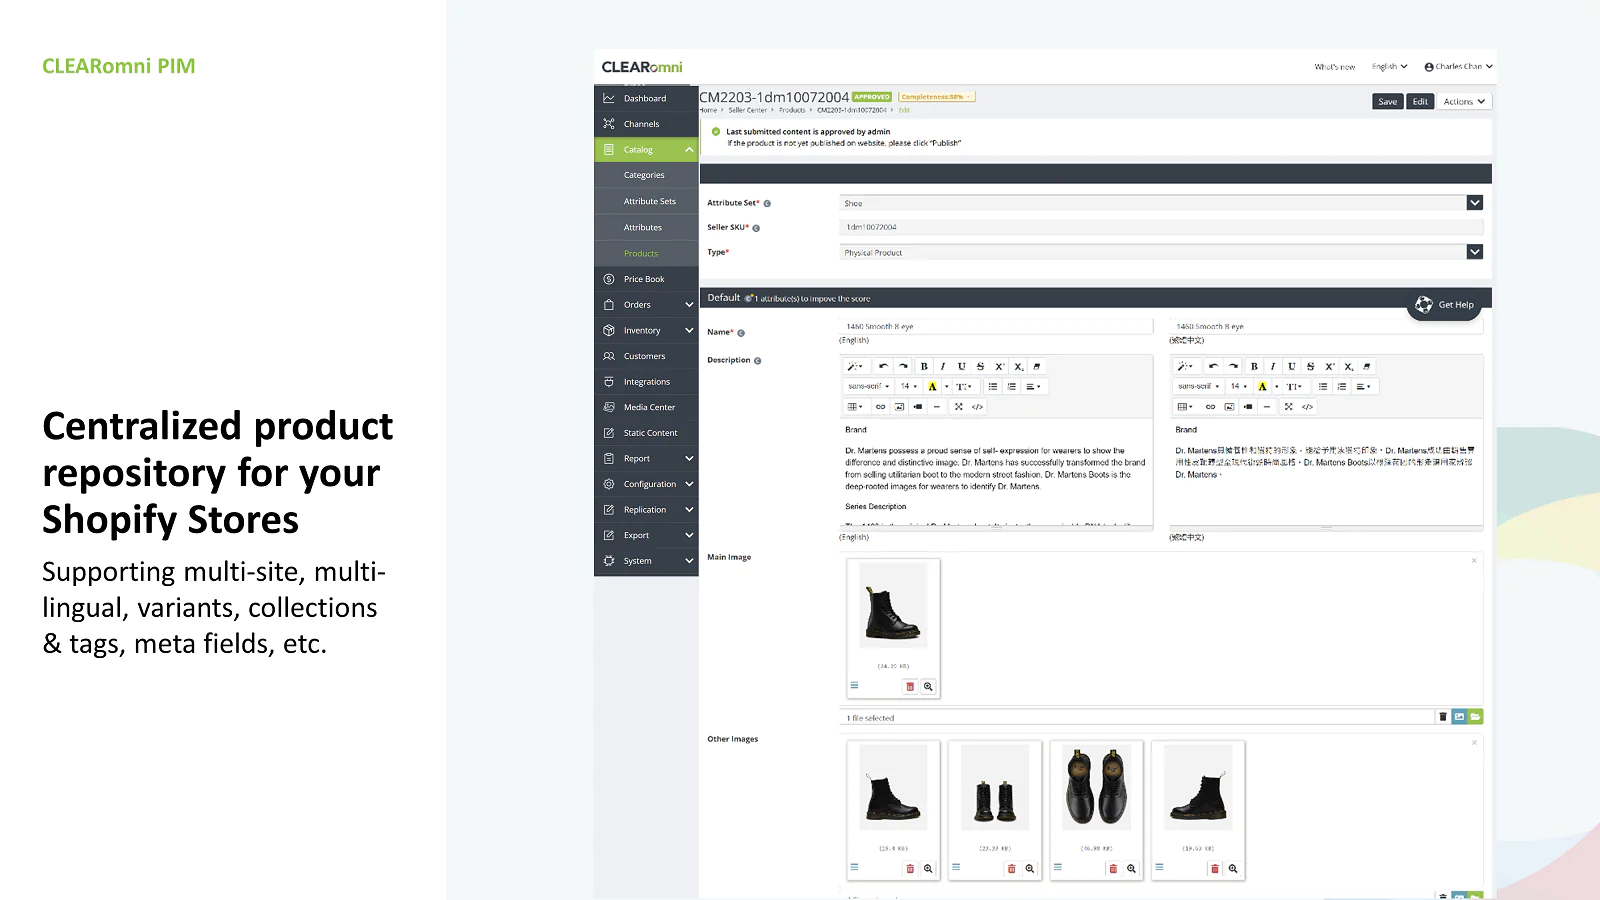Delete the main image with trash icon
This screenshot has width=1600, height=900.
coord(910,687)
